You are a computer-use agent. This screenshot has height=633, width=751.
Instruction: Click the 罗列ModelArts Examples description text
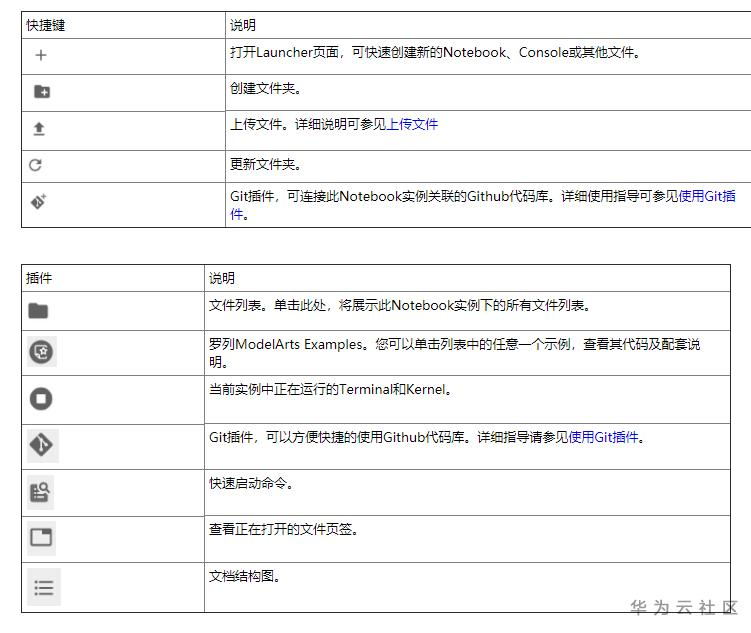(455, 353)
